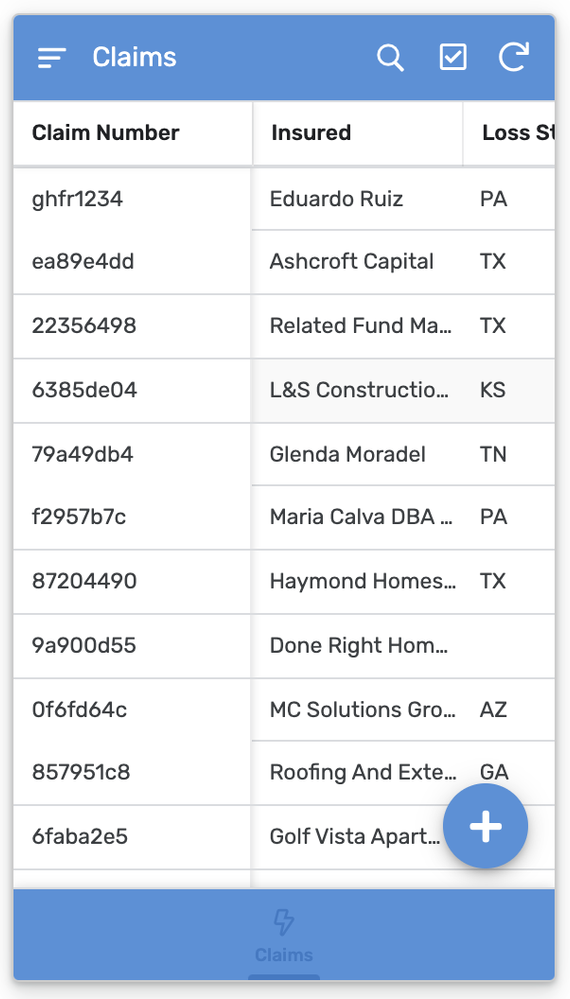
Task: Tap the floating plus add button
Action: point(485,826)
